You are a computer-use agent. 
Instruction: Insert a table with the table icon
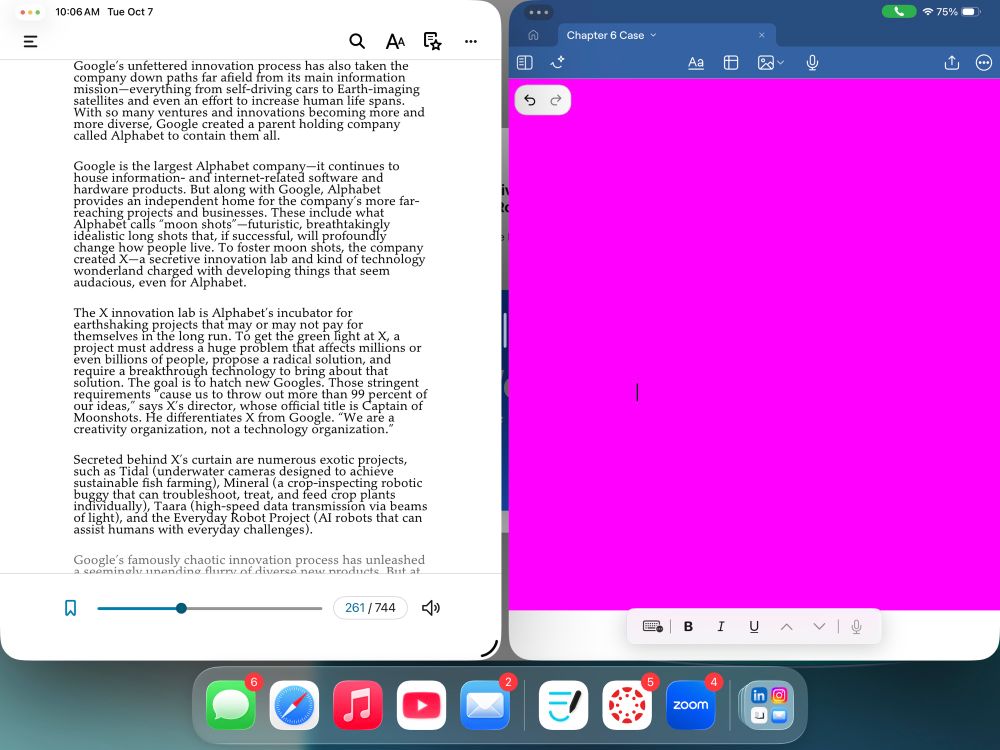[731, 62]
